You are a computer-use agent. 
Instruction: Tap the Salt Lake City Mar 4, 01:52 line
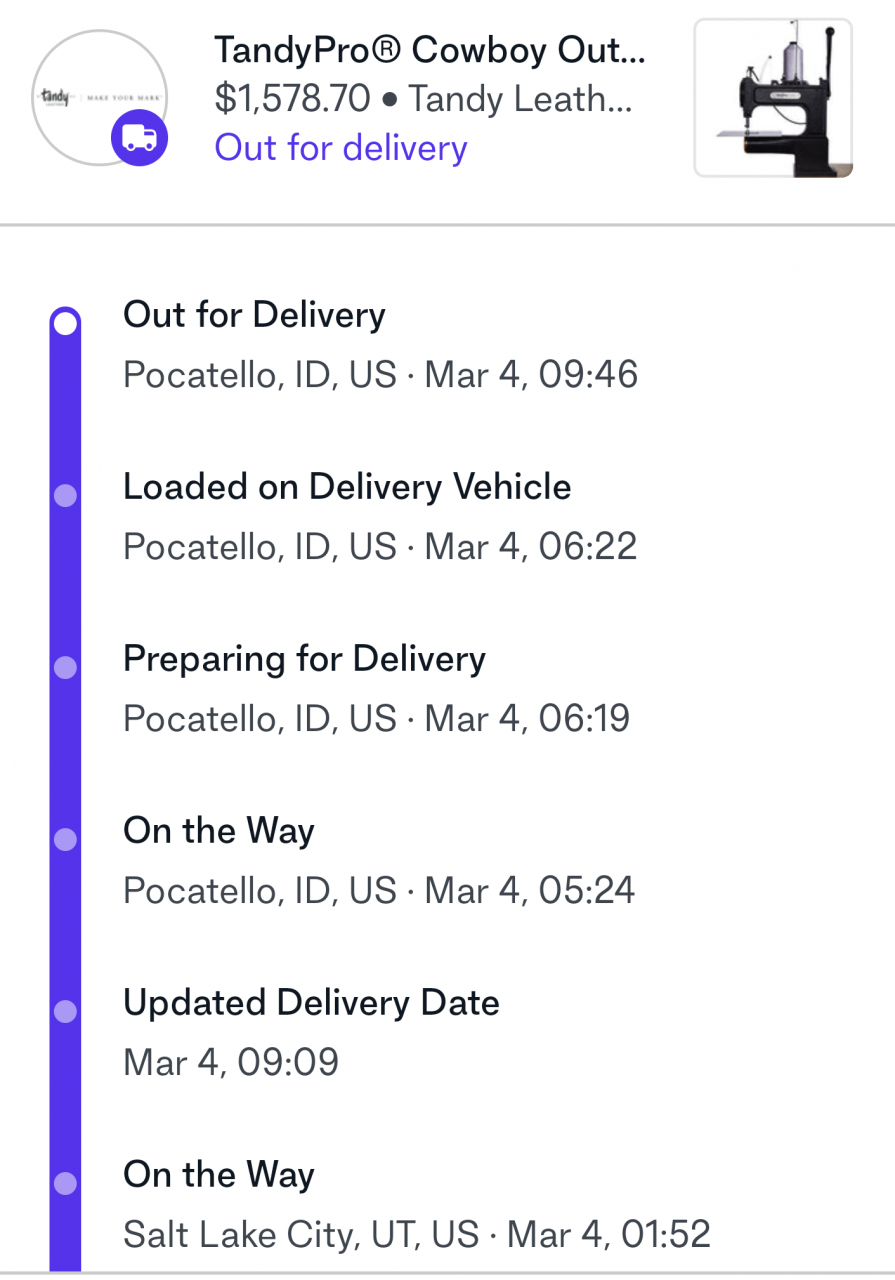(x=417, y=1235)
